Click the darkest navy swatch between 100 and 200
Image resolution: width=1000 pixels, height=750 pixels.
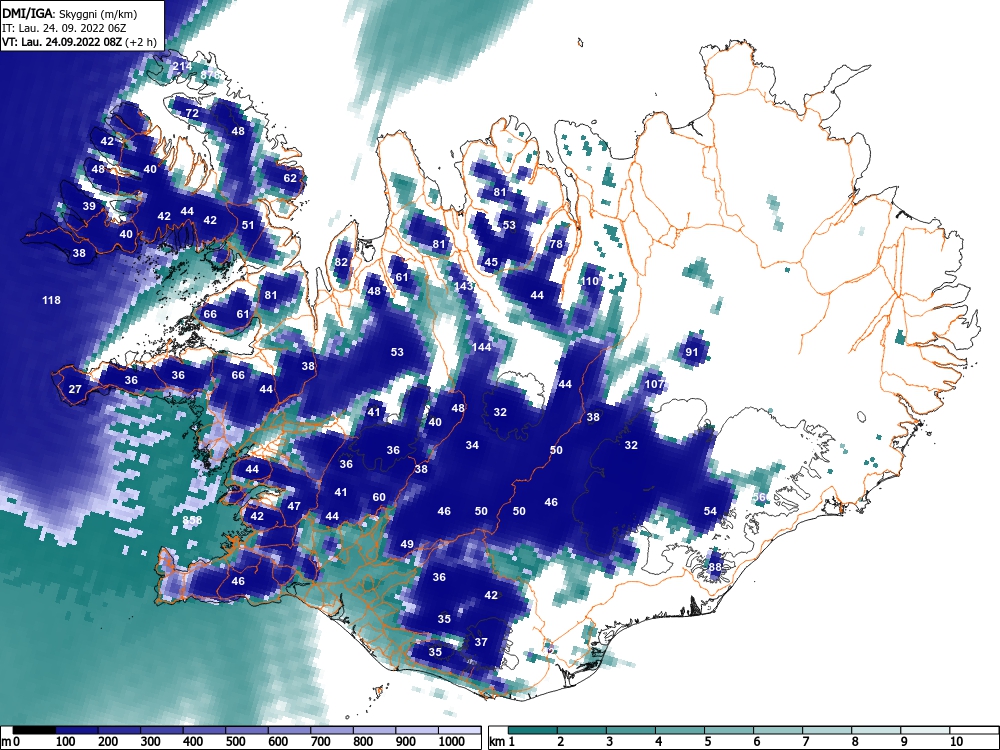[x=77, y=730]
